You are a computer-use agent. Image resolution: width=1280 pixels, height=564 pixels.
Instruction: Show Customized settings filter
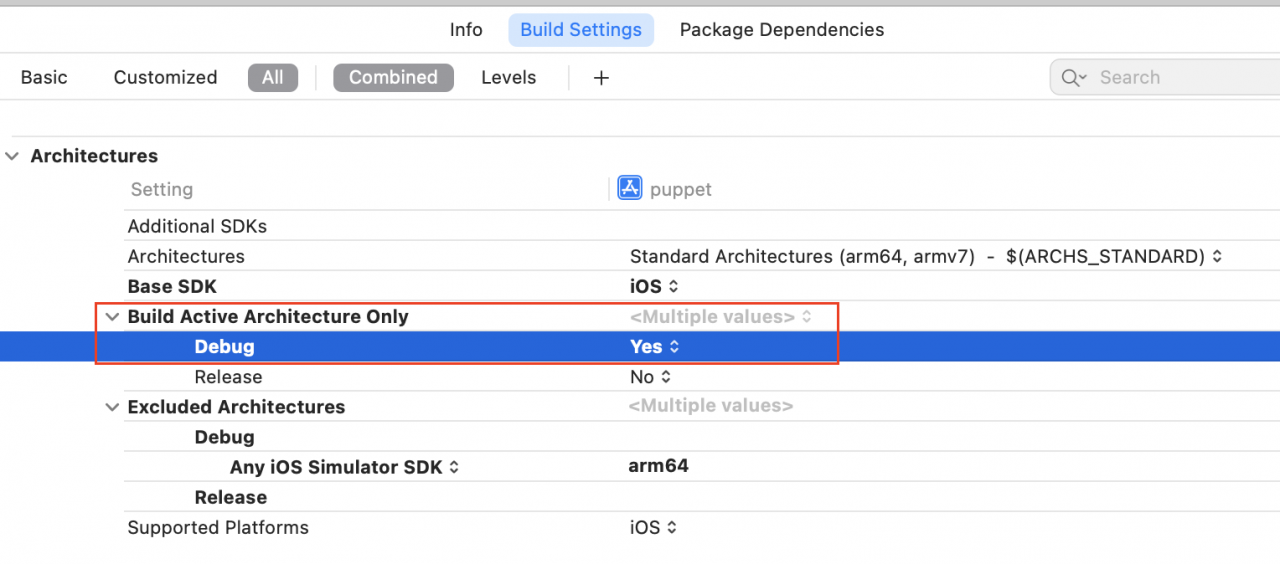click(x=165, y=78)
